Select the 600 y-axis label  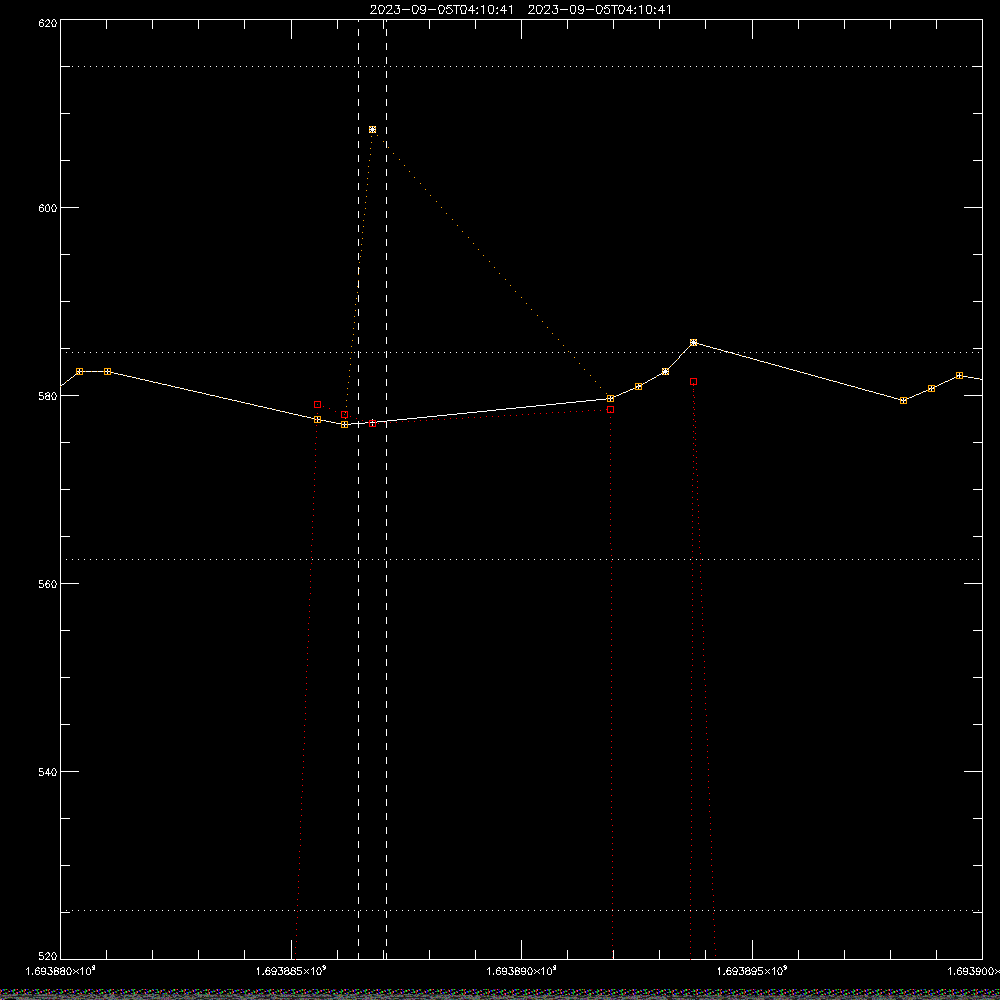tap(48, 208)
